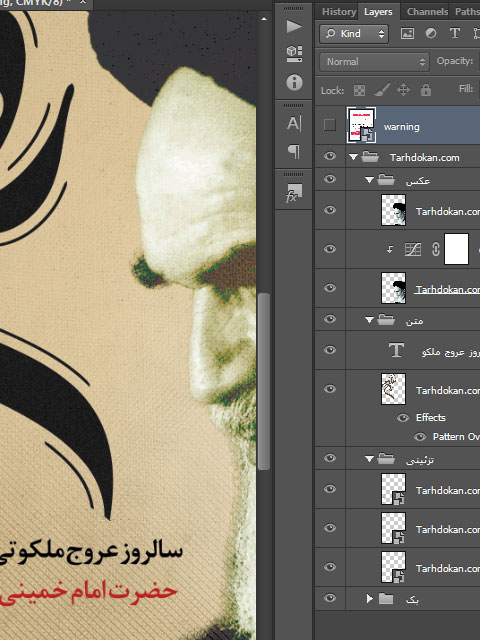The height and width of the screenshot is (640, 480).
Task: Click the Fill label
Action: 466,89
